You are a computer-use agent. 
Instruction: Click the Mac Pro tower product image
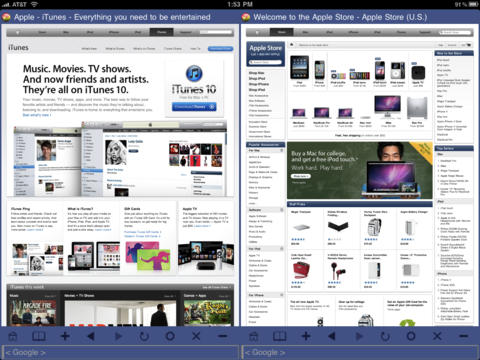click(x=417, y=108)
